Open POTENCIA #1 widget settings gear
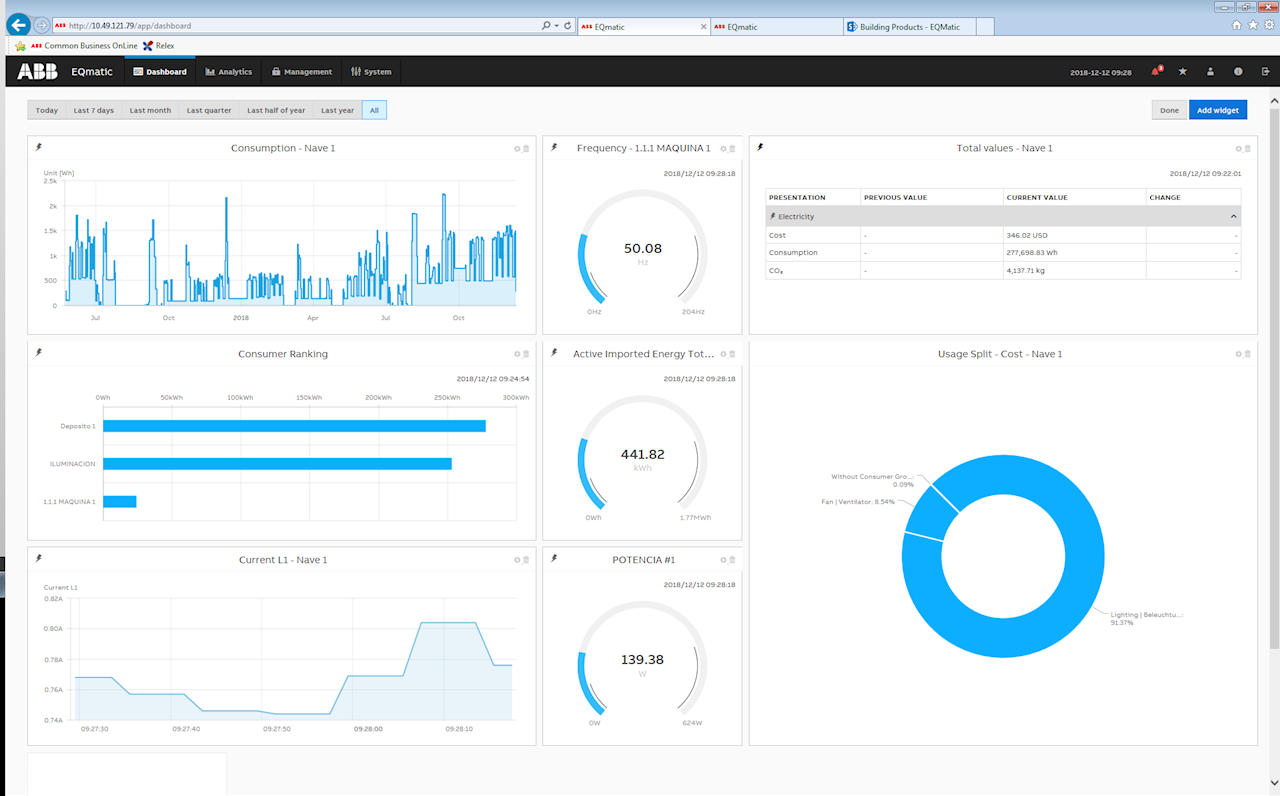1280x796 pixels. coord(723,560)
